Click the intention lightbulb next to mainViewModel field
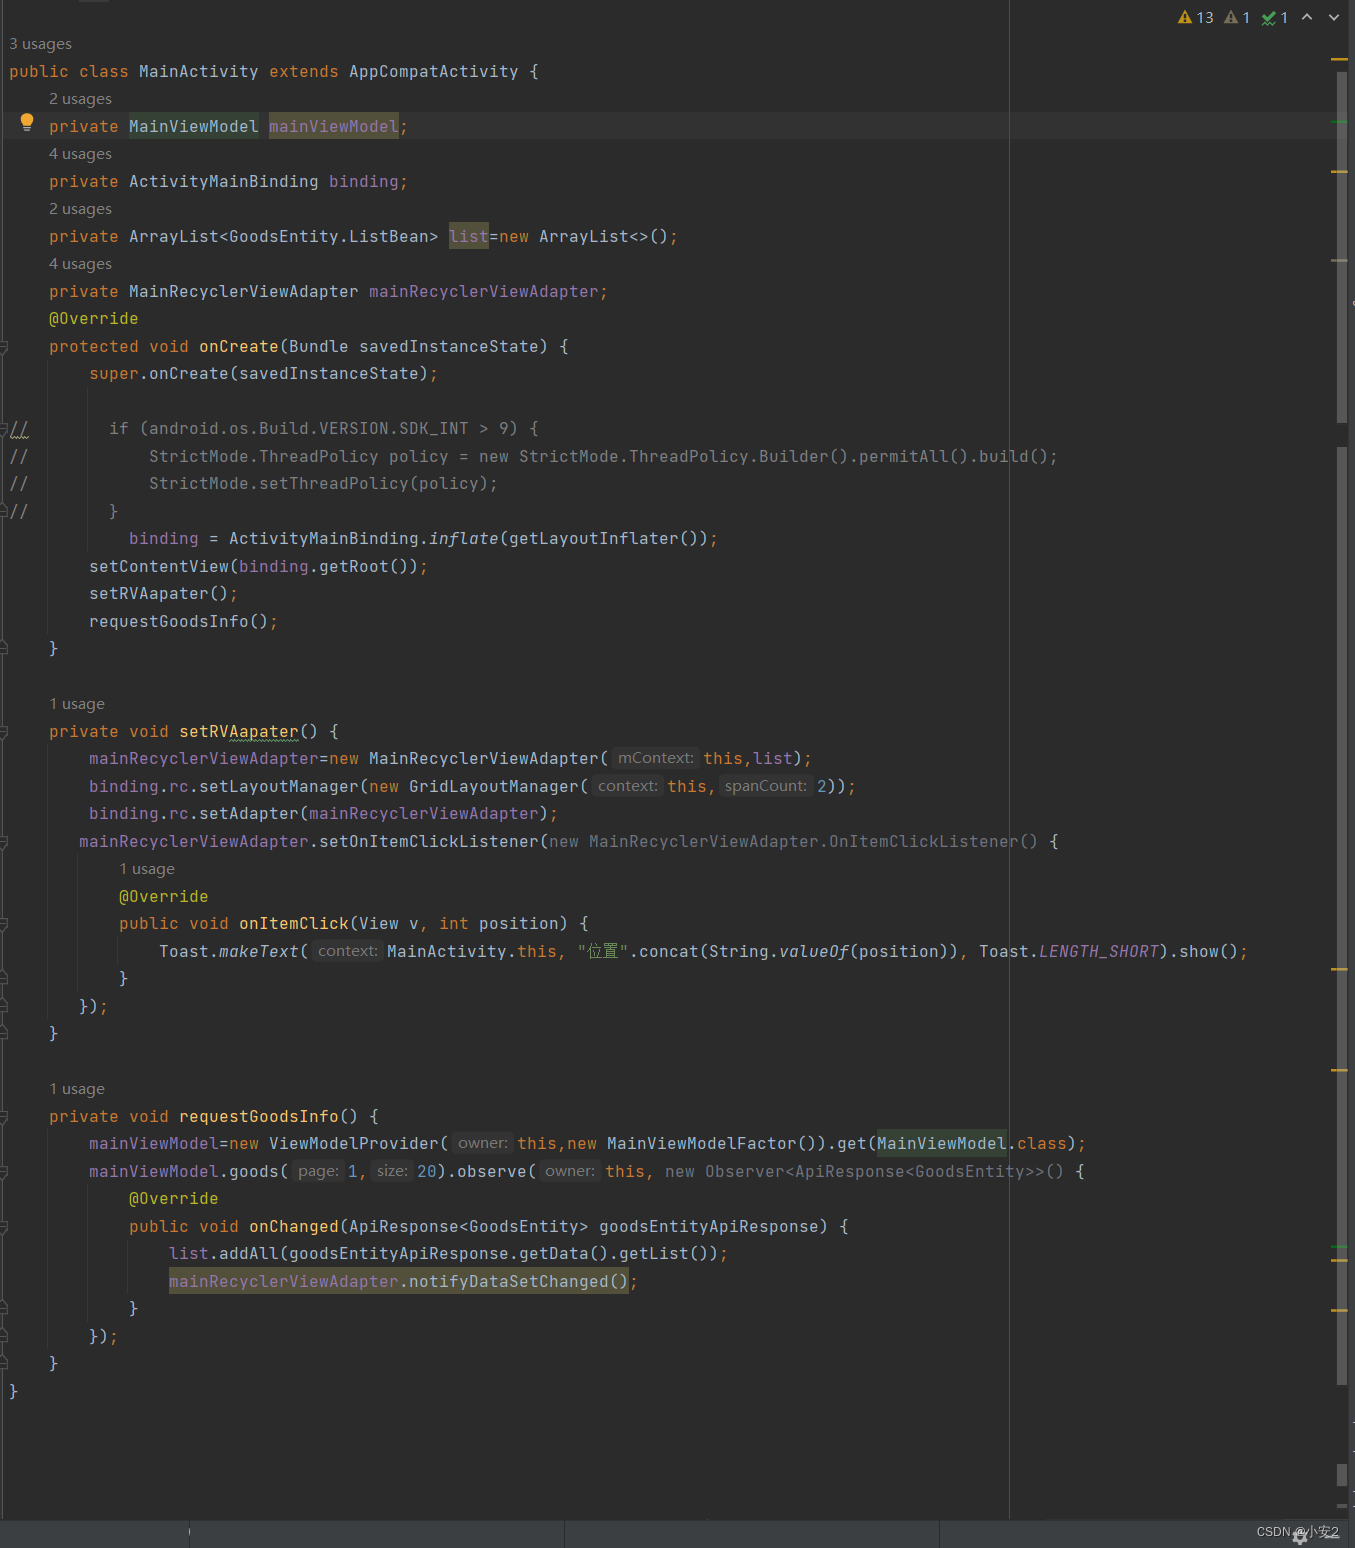The height and width of the screenshot is (1548, 1355). pyautogui.click(x=26, y=121)
